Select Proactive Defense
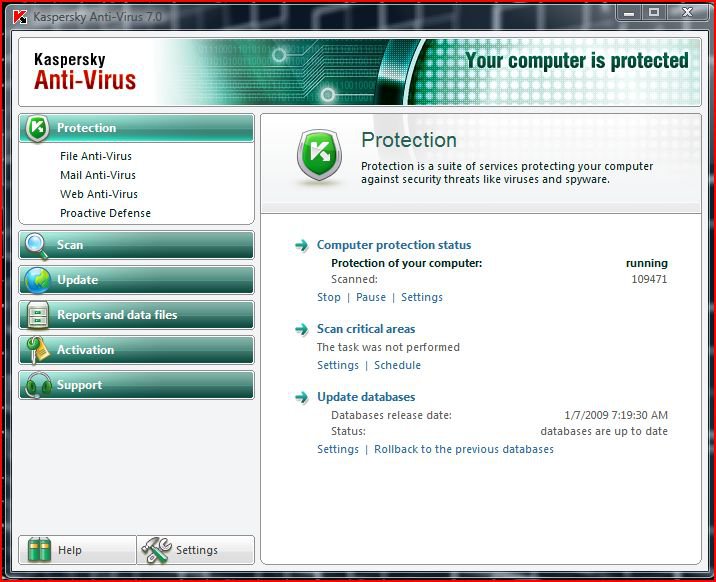The image size is (716, 582). click(105, 213)
